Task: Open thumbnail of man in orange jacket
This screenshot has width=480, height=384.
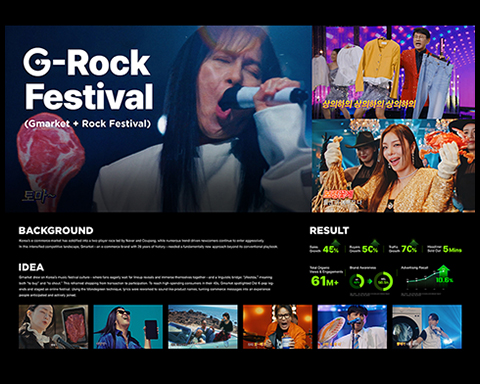Action: click(x=277, y=327)
